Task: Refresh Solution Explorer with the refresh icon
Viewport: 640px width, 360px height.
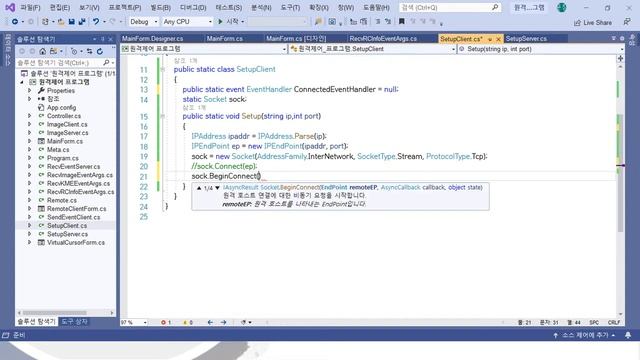Action: click(100, 51)
